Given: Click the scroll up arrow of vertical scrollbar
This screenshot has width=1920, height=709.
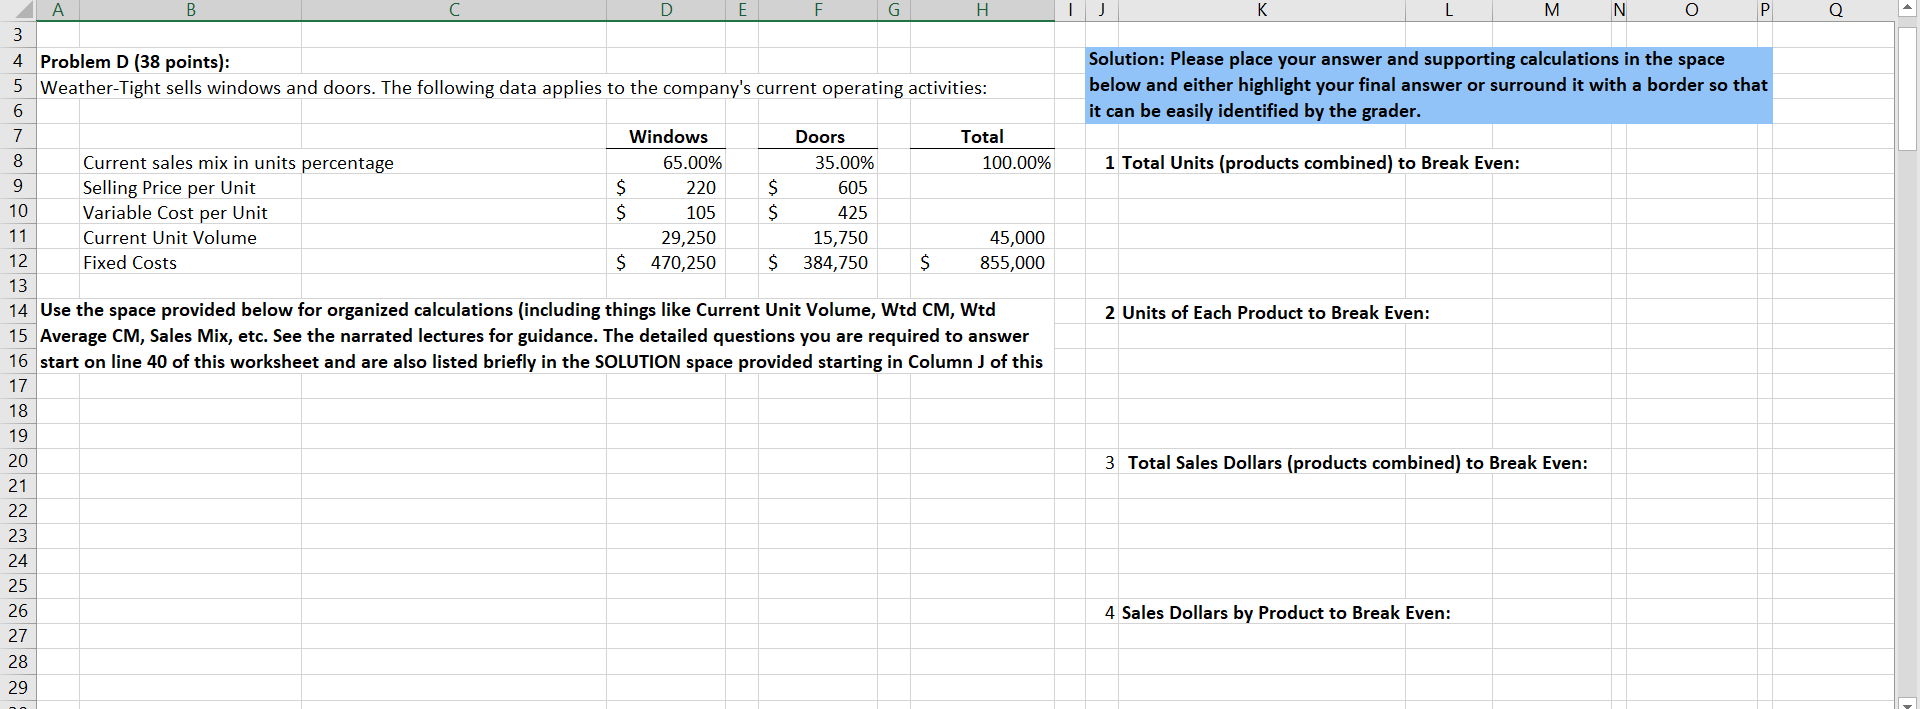Looking at the screenshot, I should [x=1908, y=9].
